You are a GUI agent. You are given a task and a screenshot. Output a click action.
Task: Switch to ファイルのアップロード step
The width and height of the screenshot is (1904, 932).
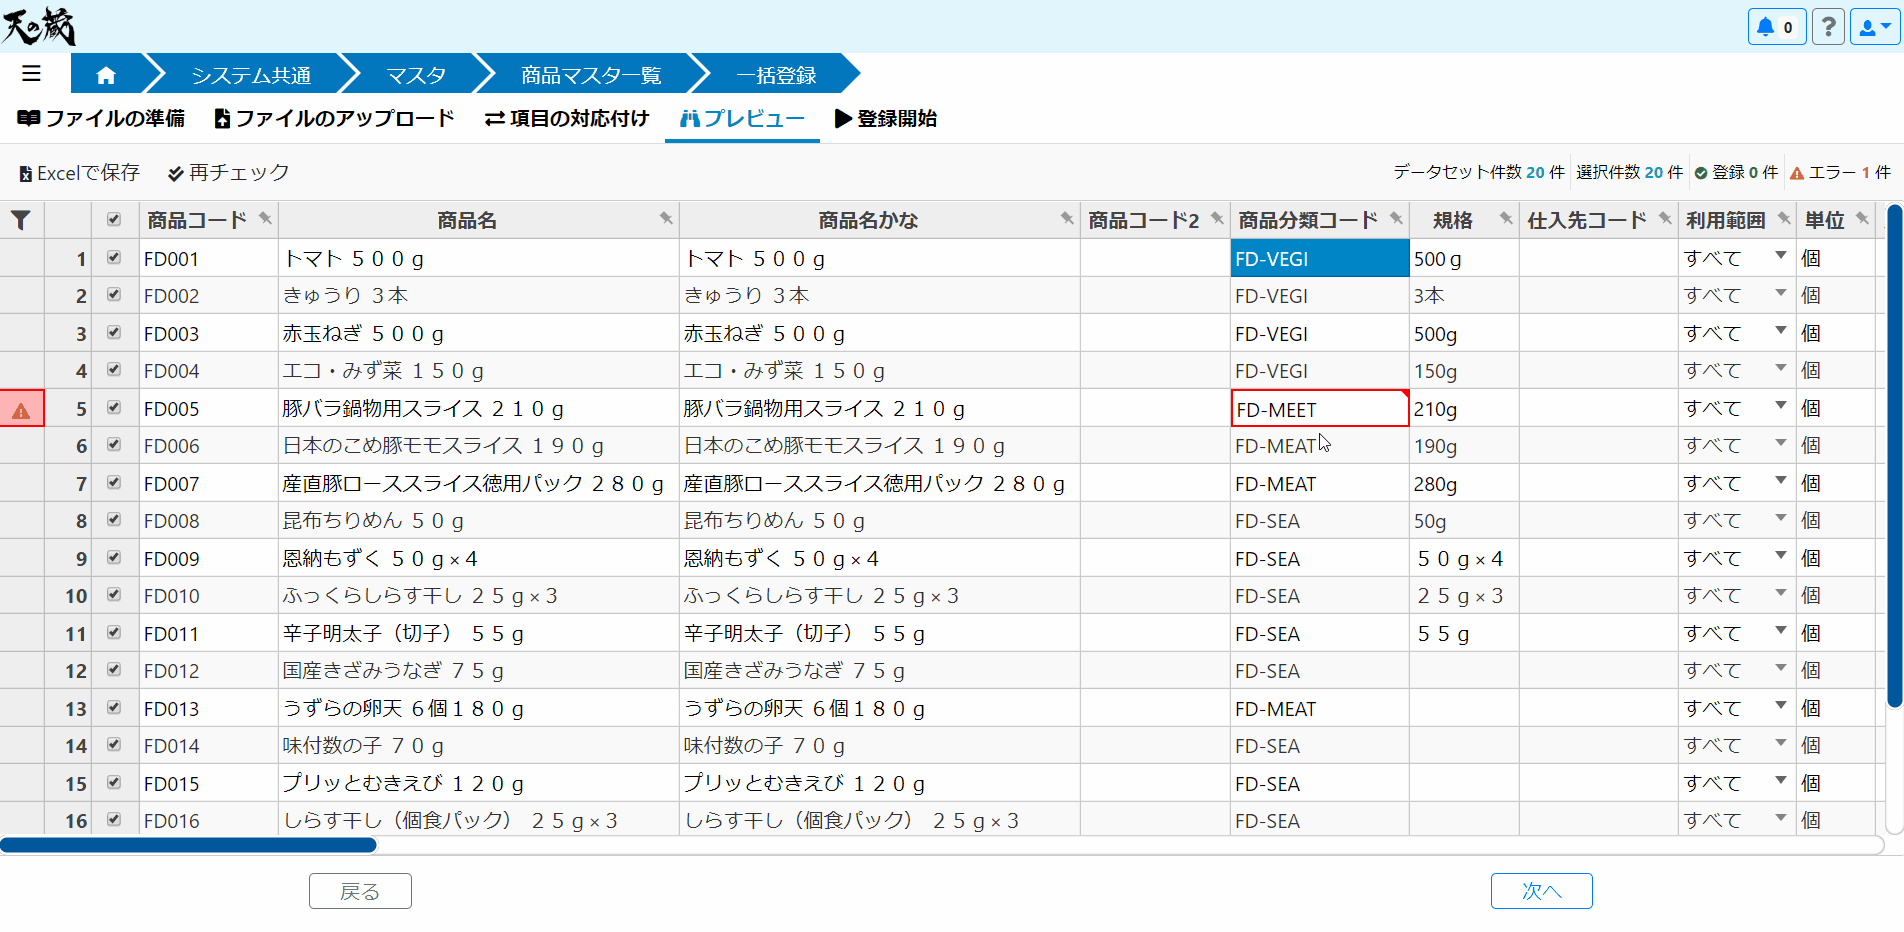(335, 119)
